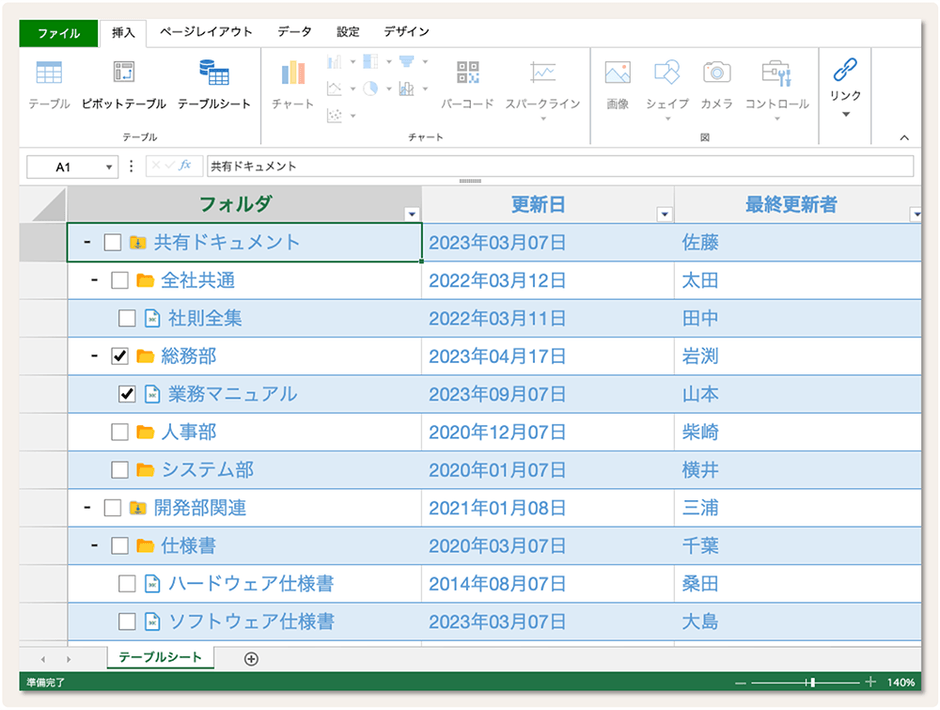Open the フォルダ column filter dropdown

409,213
